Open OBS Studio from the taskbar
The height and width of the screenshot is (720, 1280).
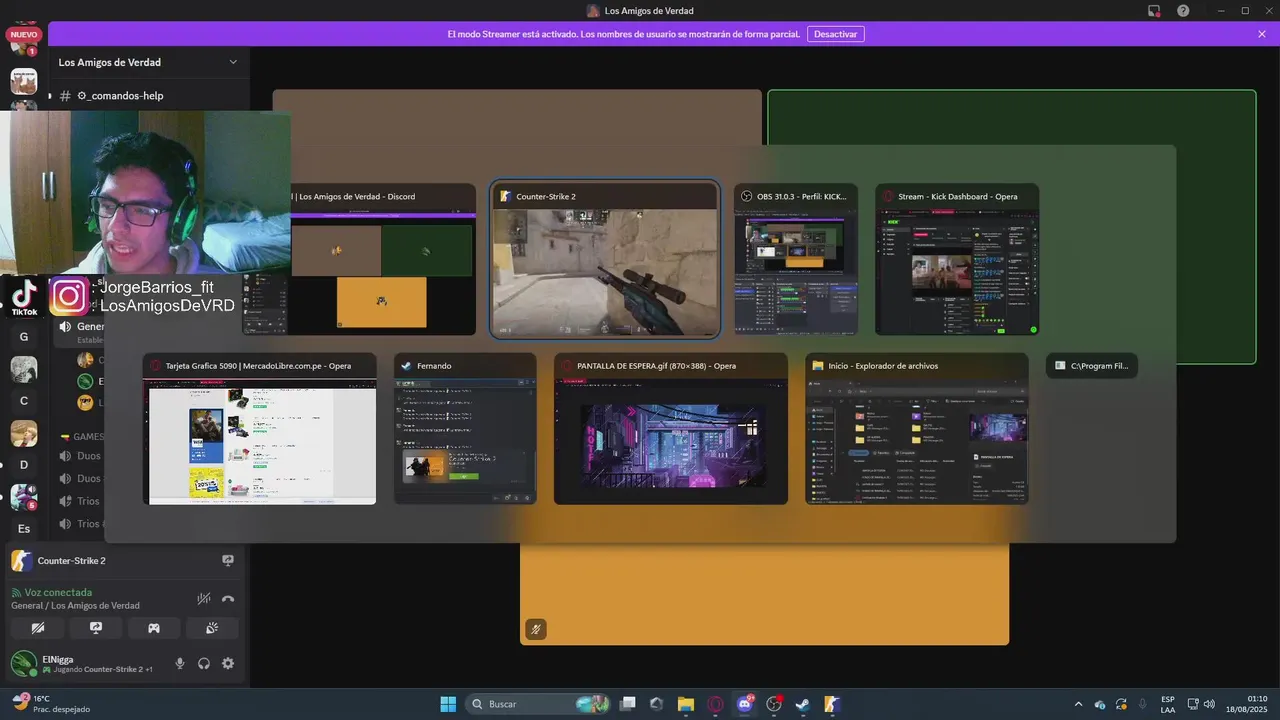click(773, 704)
